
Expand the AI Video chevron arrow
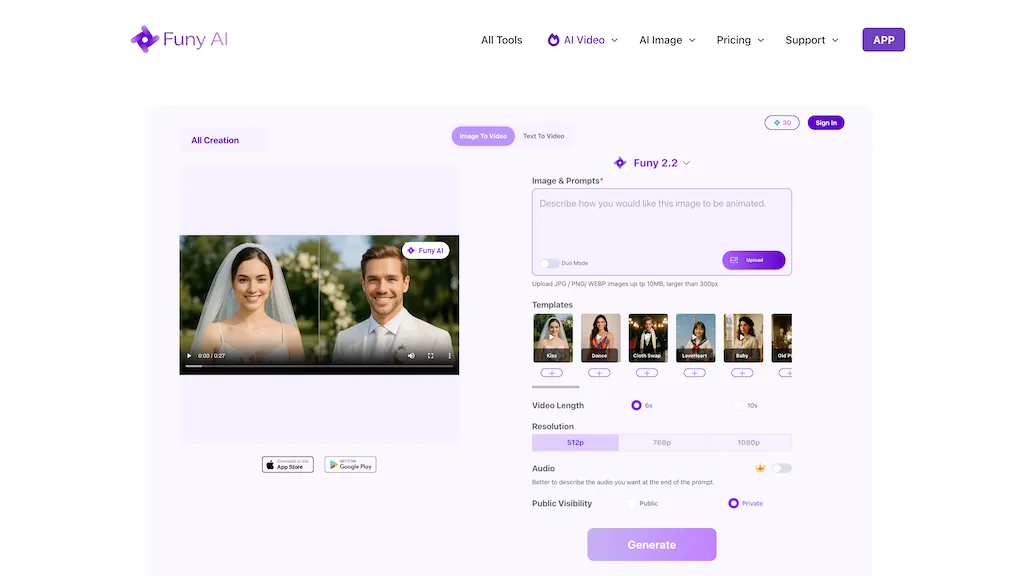click(615, 40)
